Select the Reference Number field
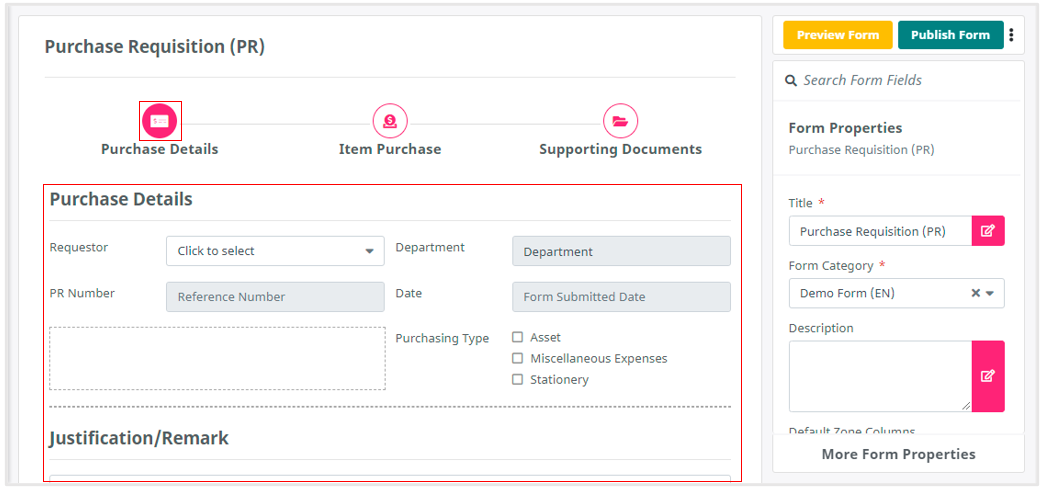This screenshot has width=1046, height=492. tap(276, 297)
